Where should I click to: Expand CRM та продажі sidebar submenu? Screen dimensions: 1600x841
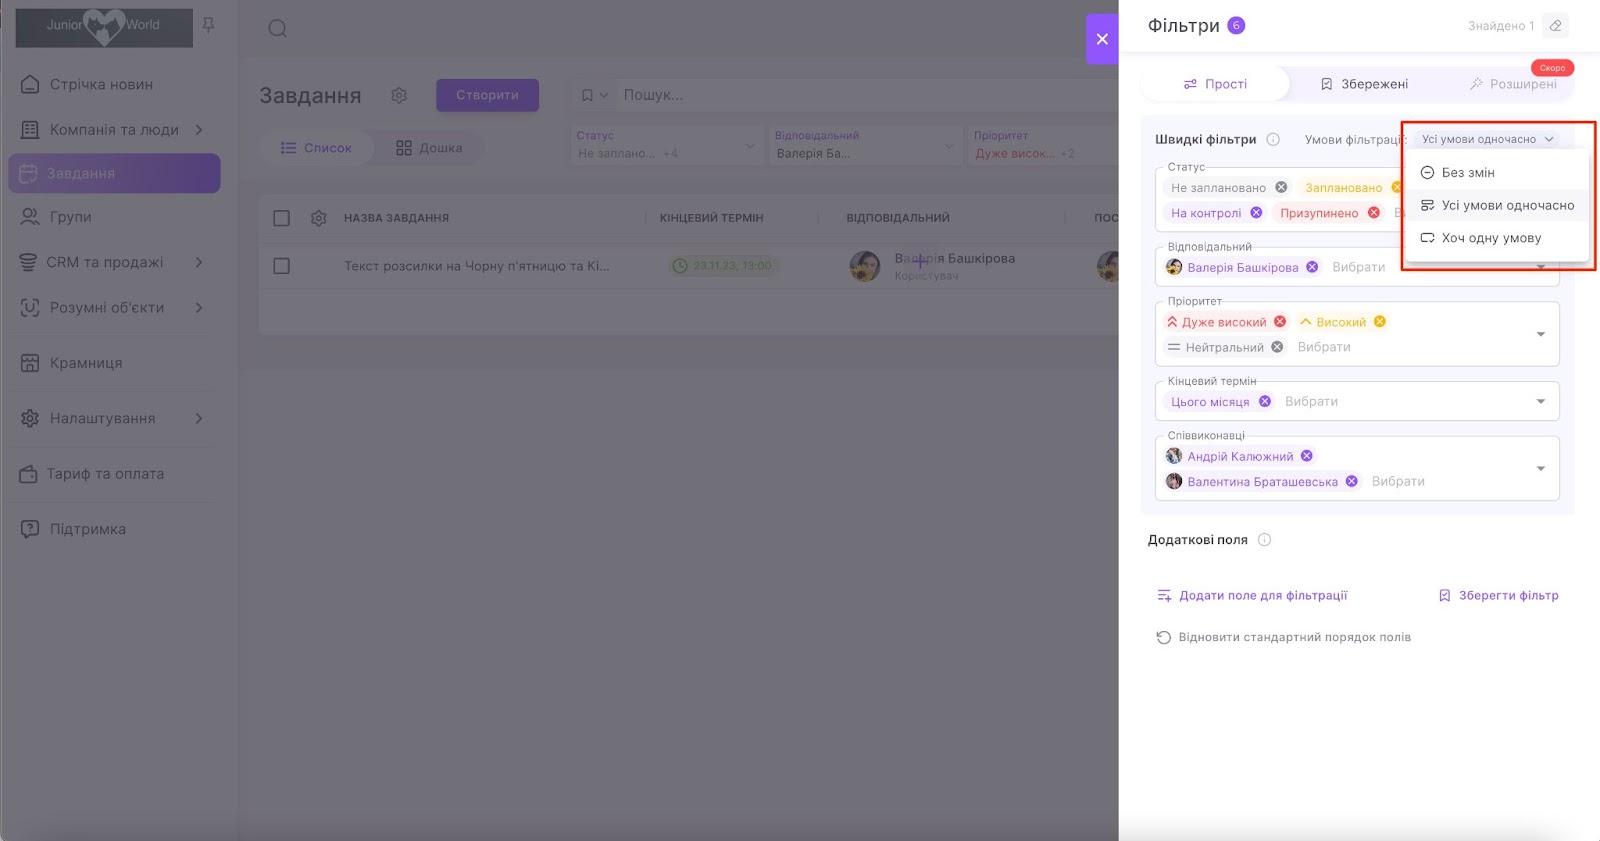(199, 262)
